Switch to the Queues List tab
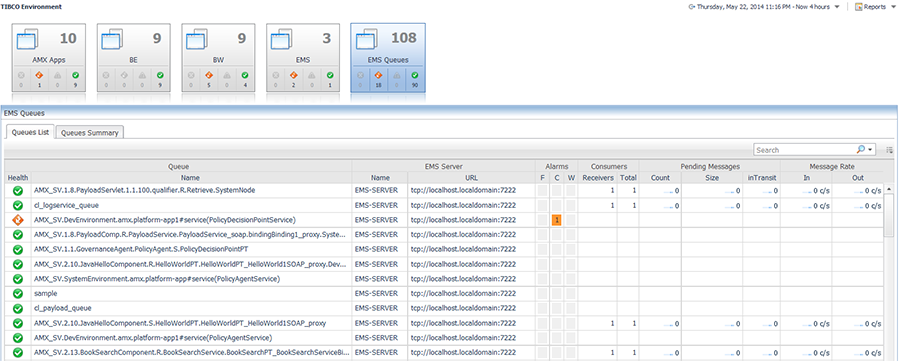900x361 pixels. coord(29,132)
